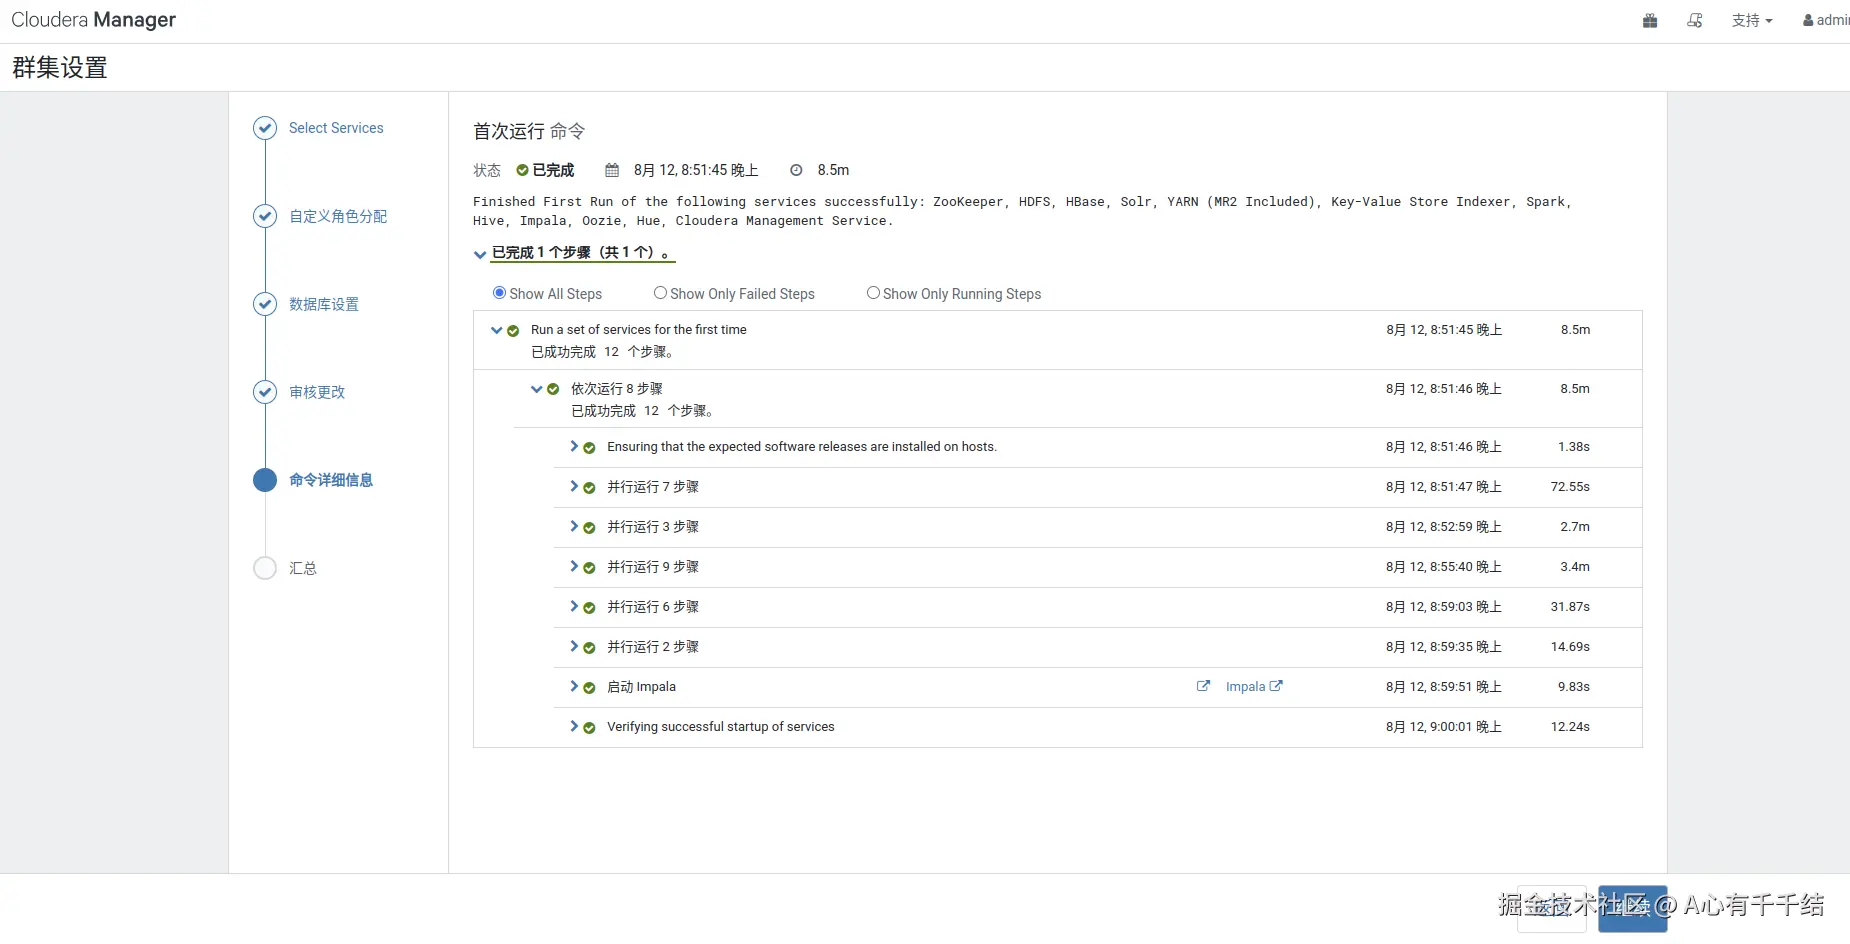The width and height of the screenshot is (1850, 944).
Task: Go home via the Cloudera Manager logo
Action: coord(93,20)
